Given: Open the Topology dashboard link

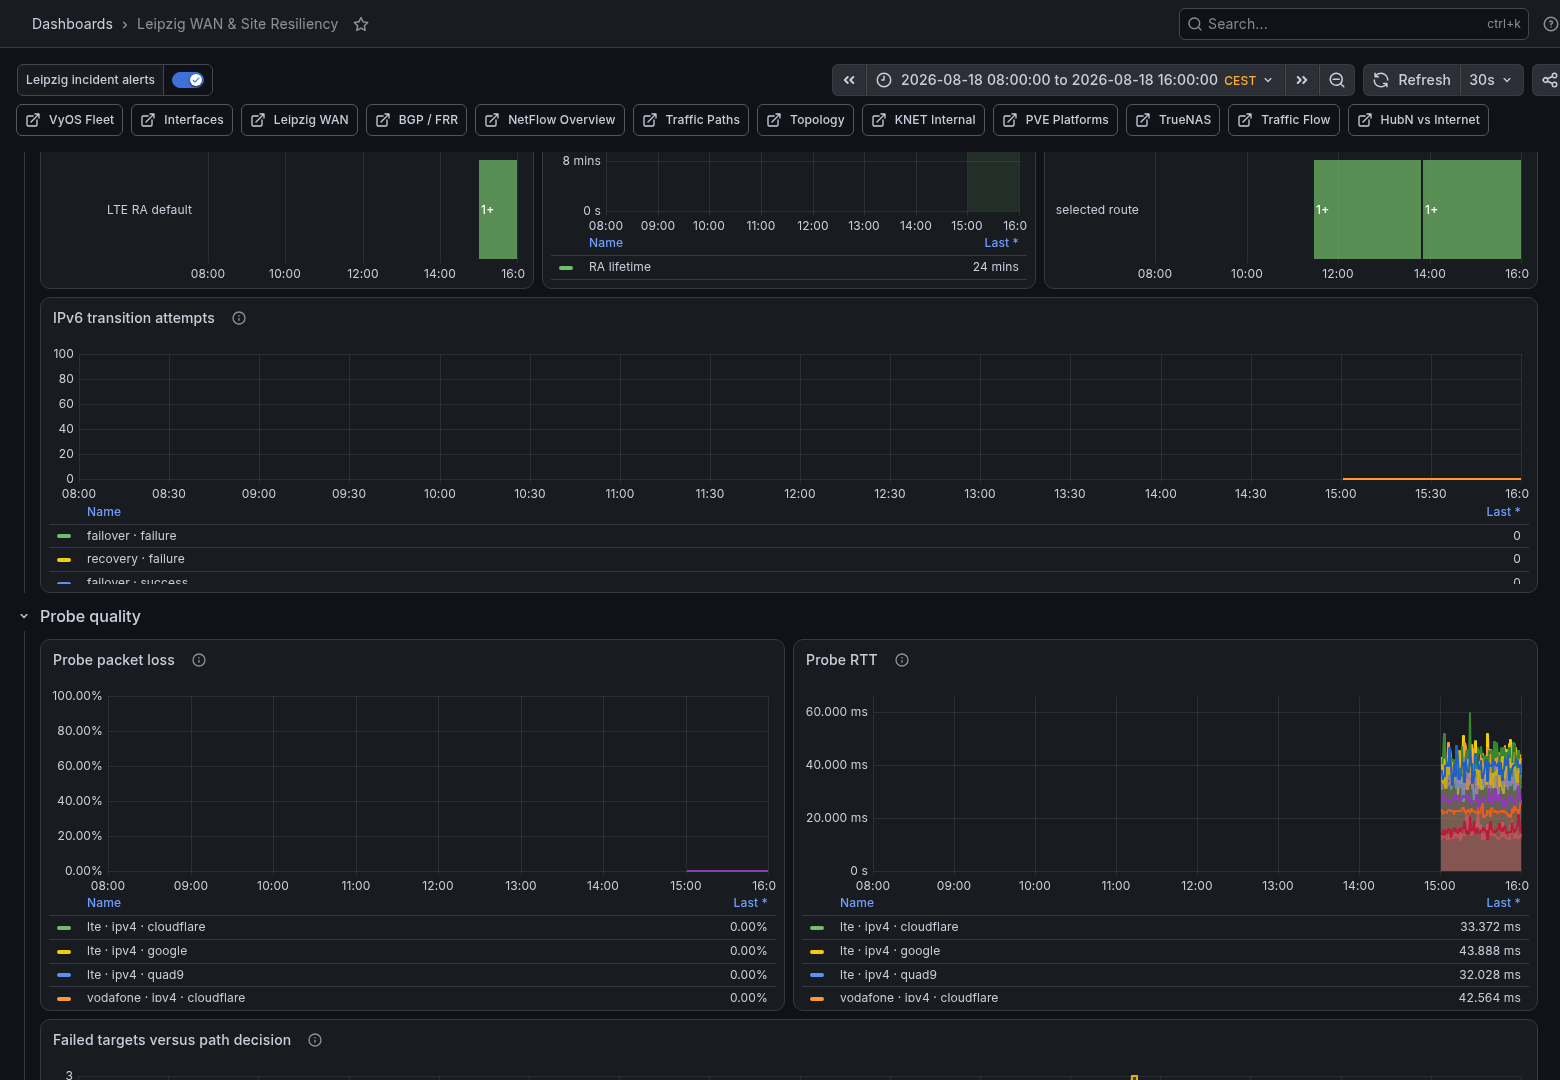Looking at the screenshot, I should pyautogui.click(x=805, y=120).
